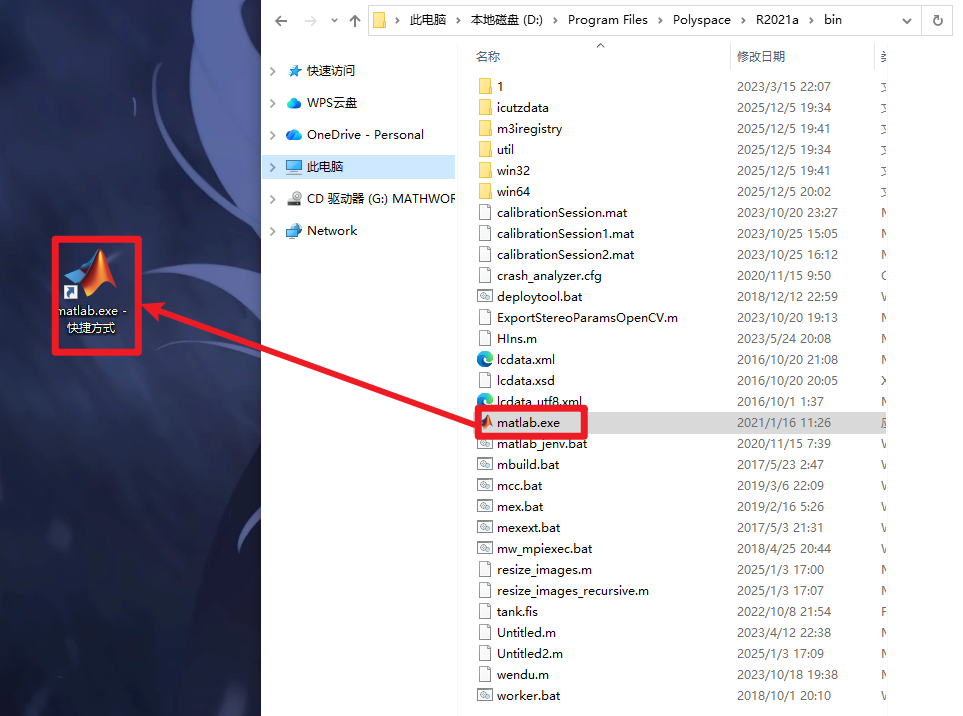Expand the CD 驱动器 (G:) node
963x716 pixels.
tap(273, 199)
